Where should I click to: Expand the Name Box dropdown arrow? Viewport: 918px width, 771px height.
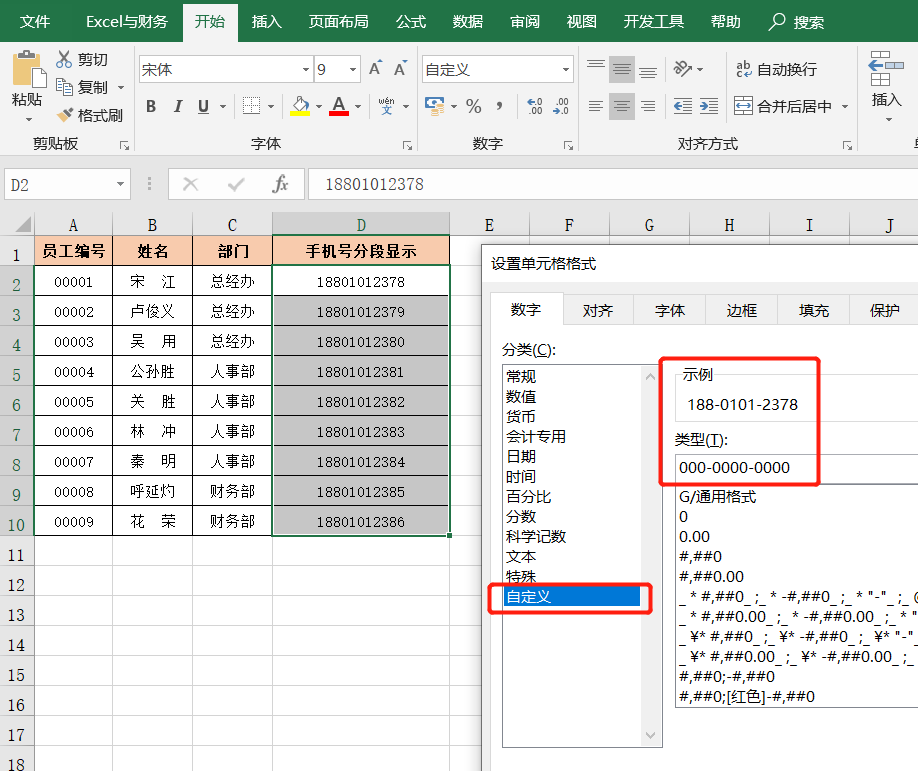point(120,184)
